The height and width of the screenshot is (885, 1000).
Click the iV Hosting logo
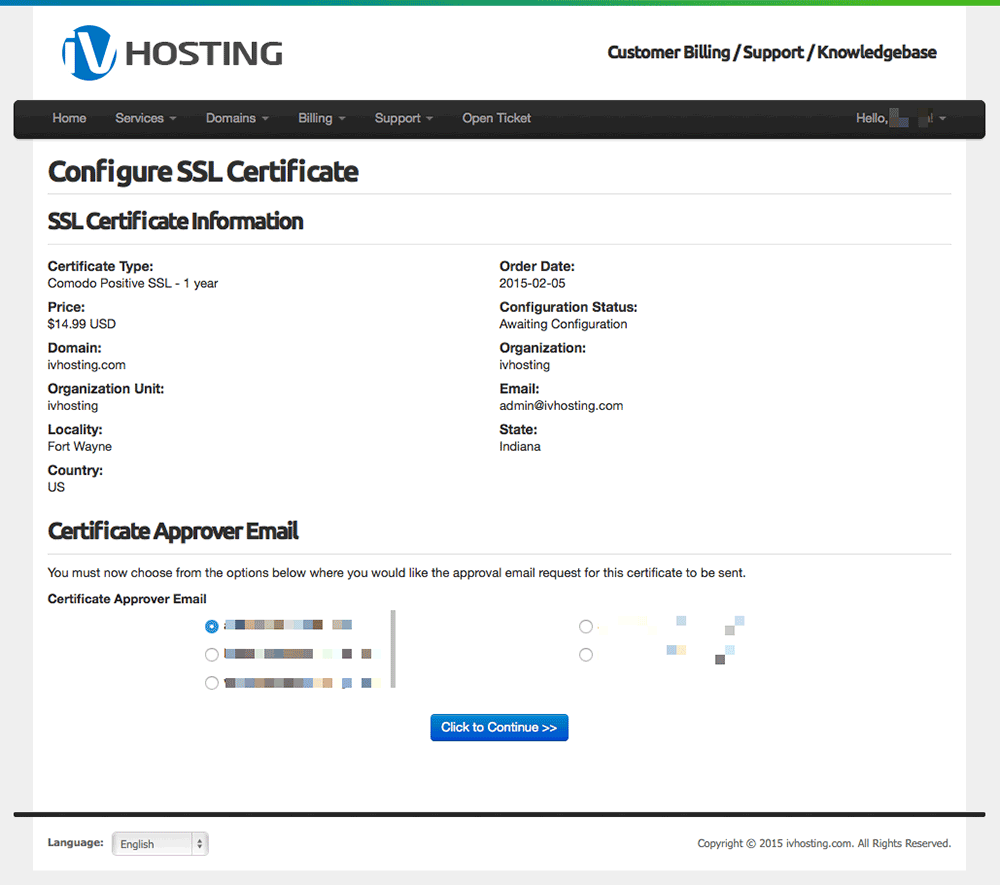click(172, 53)
